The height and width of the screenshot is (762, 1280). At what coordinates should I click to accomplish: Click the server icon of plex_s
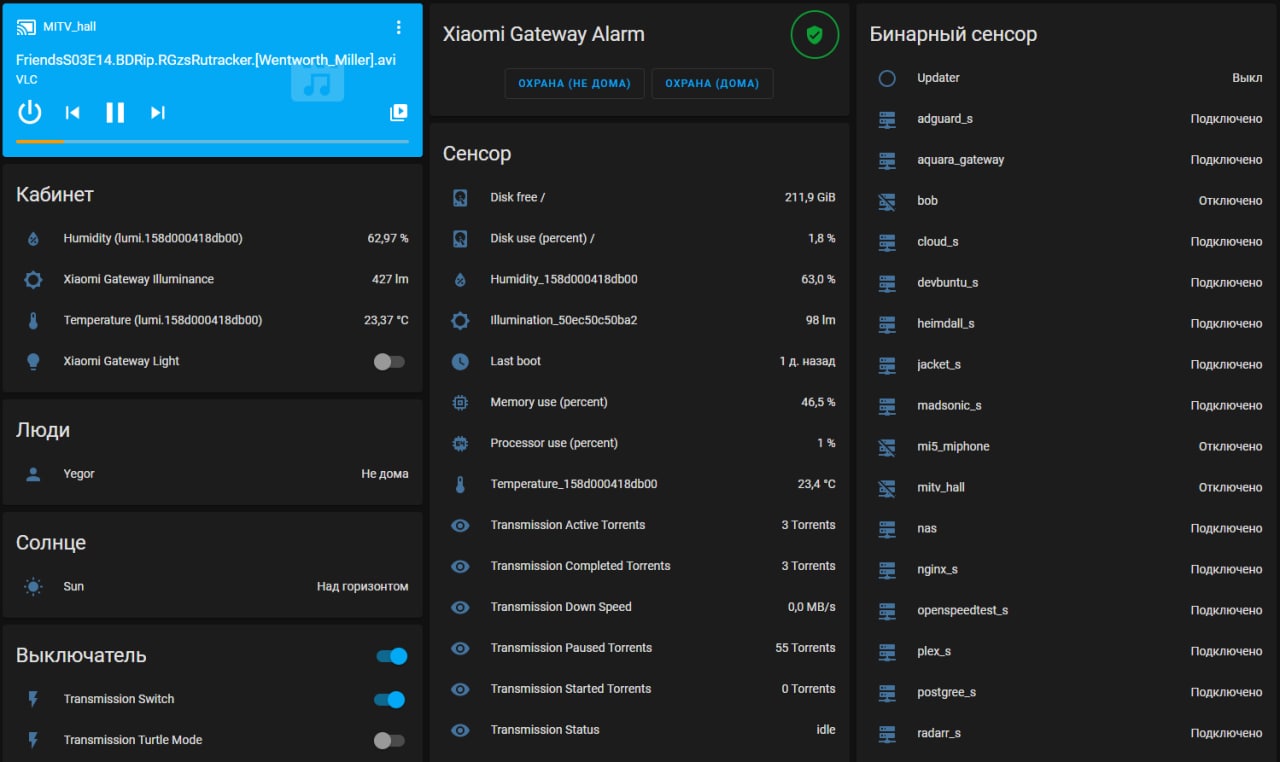click(x=887, y=652)
